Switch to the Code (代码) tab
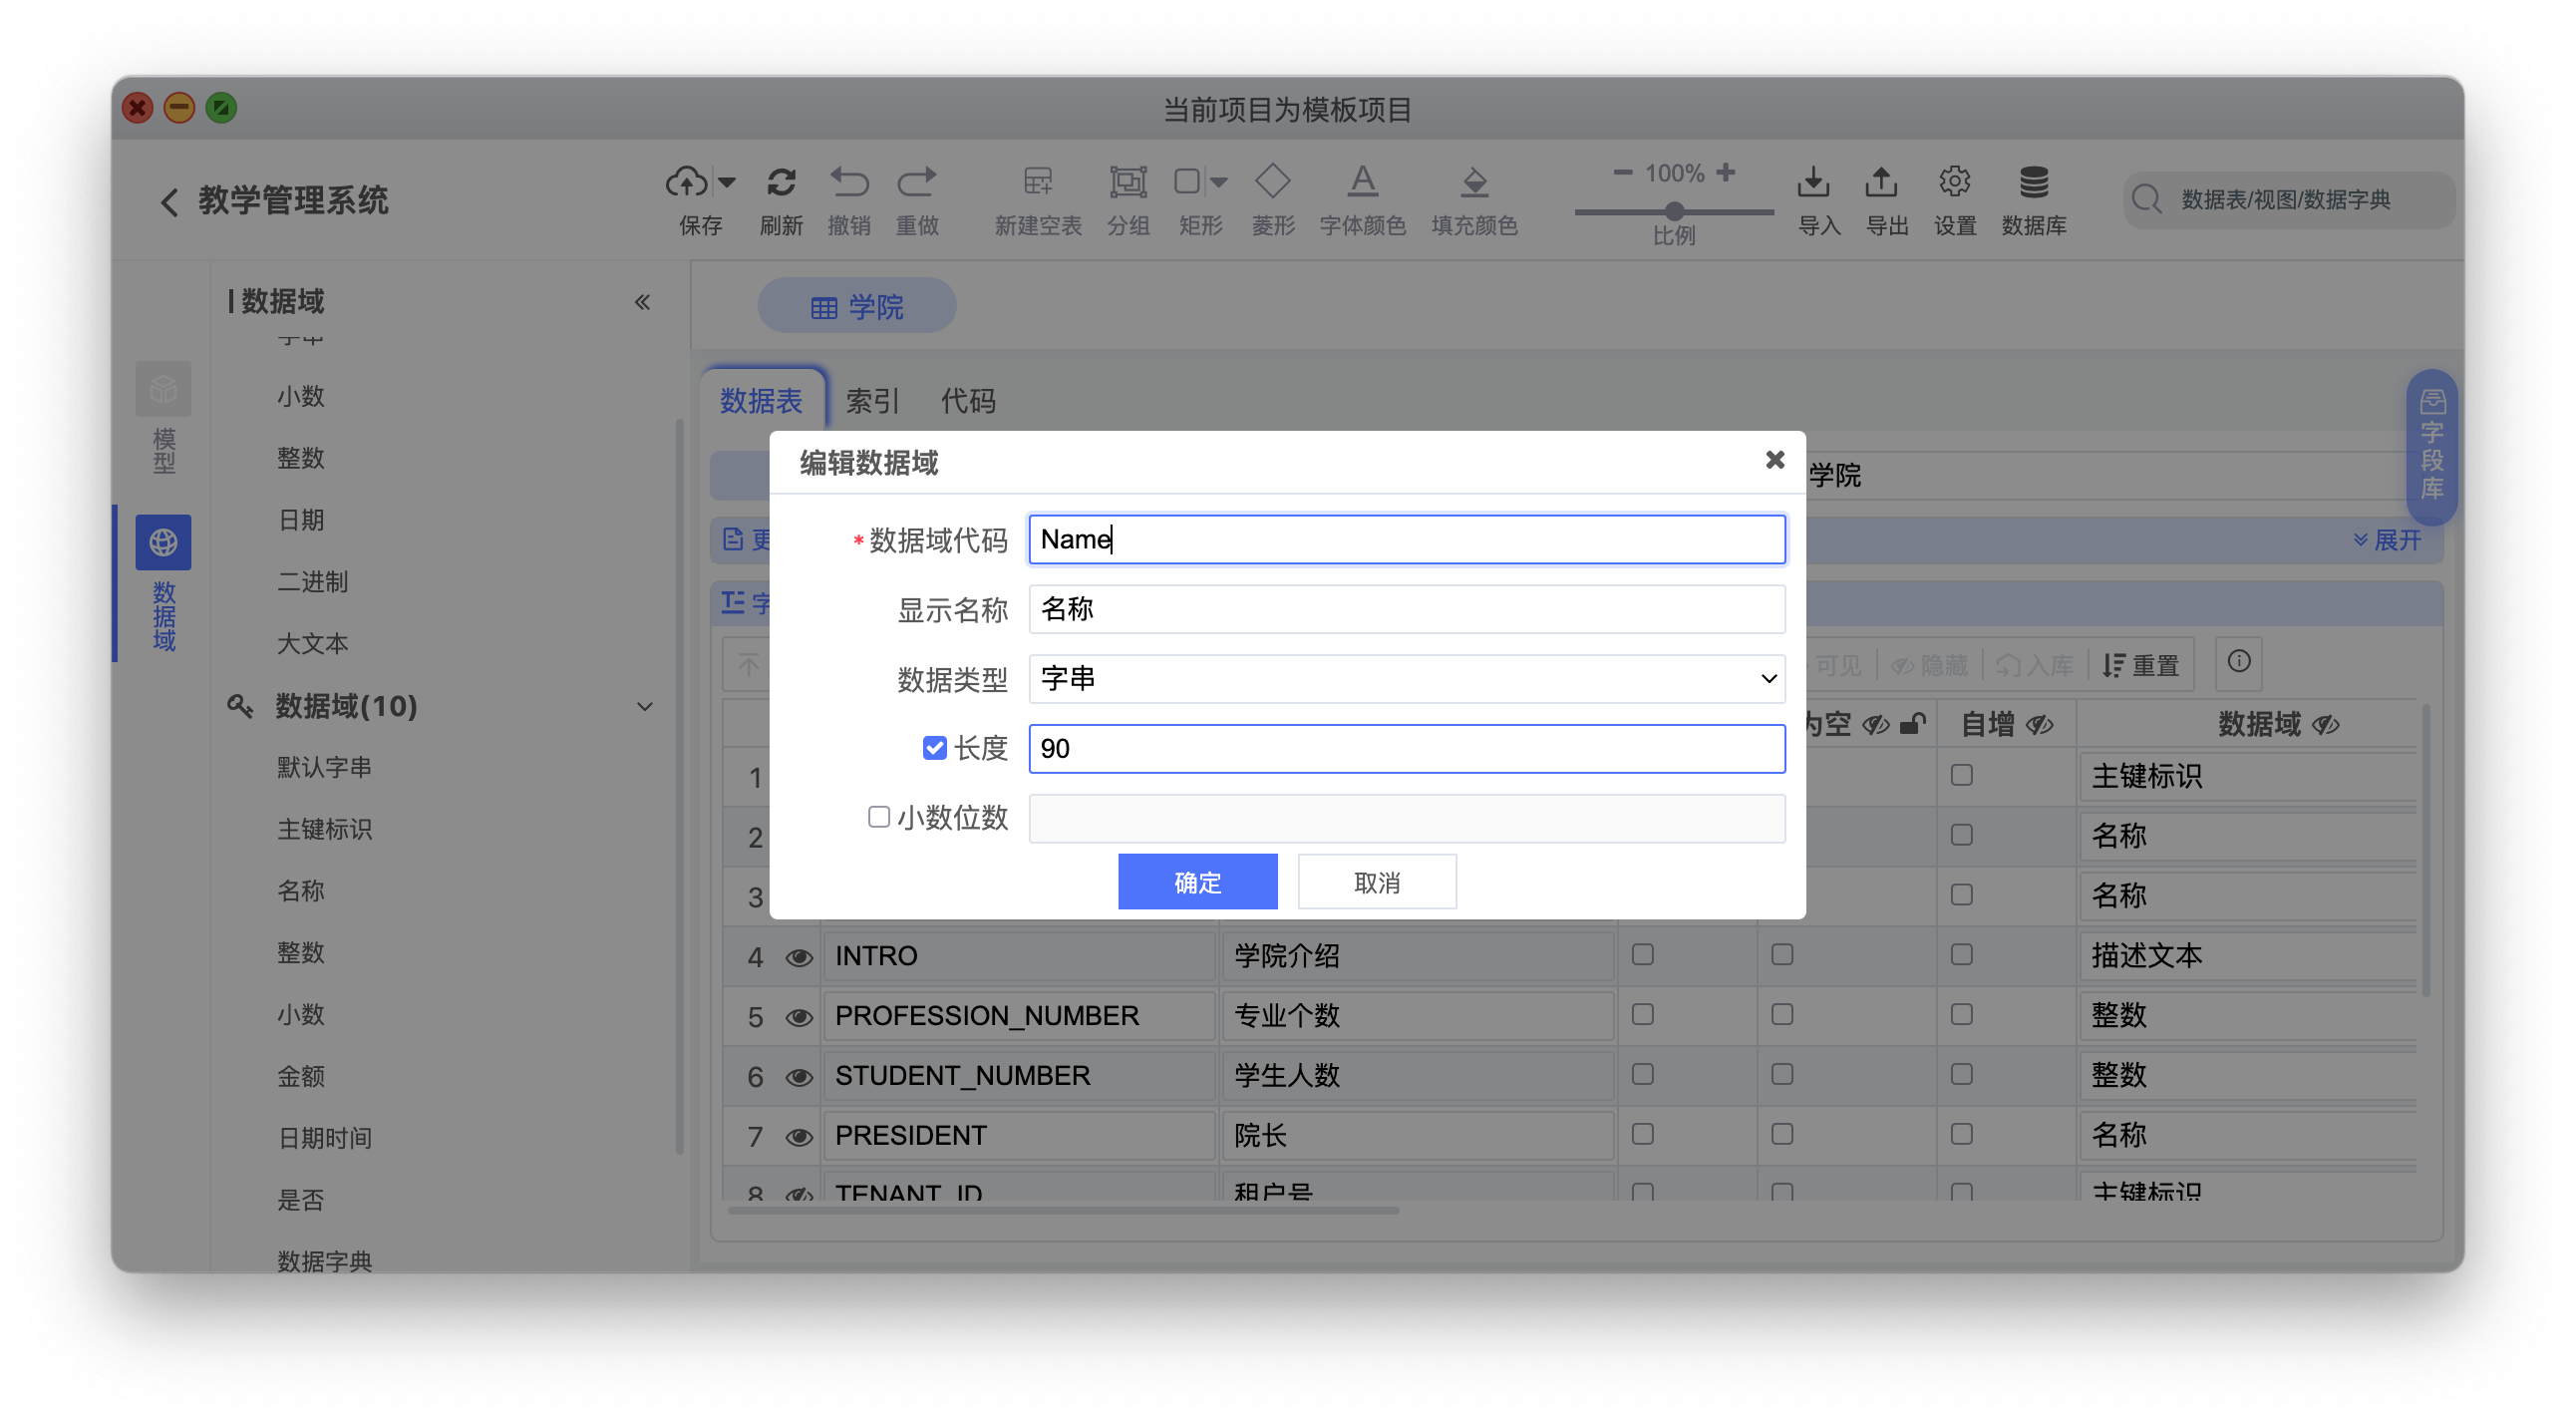Viewport: 2576px width, 1420px height. point(967,401)
